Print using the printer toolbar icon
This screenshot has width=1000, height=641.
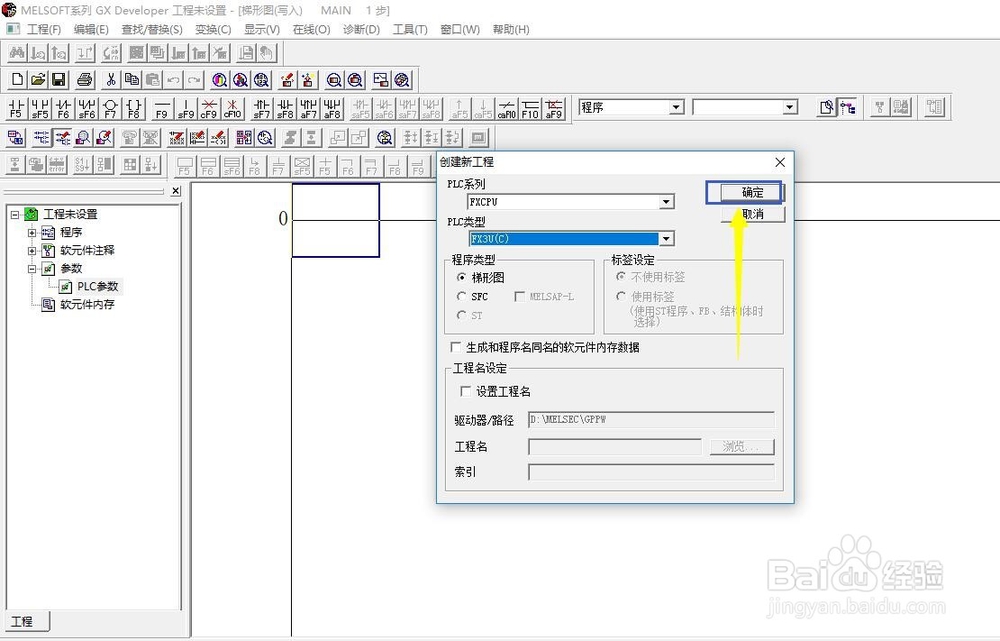click(x=84, y=80)
